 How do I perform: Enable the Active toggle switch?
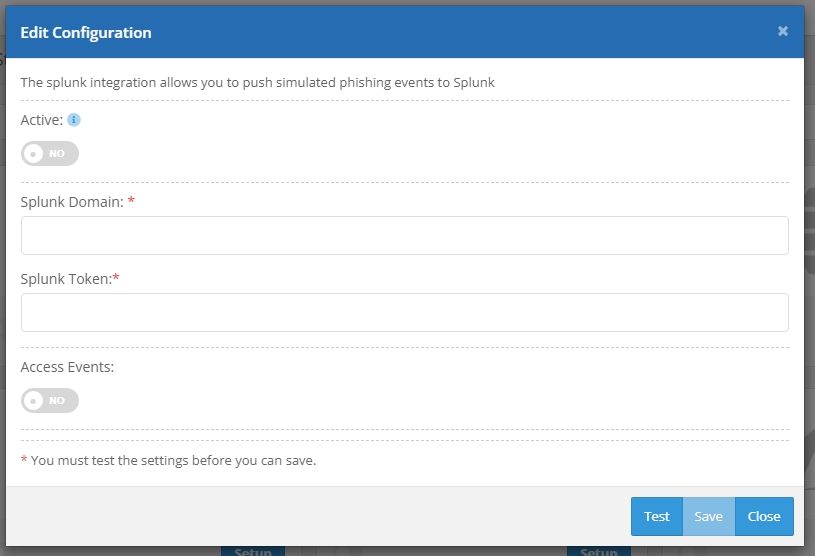[50, 154]
